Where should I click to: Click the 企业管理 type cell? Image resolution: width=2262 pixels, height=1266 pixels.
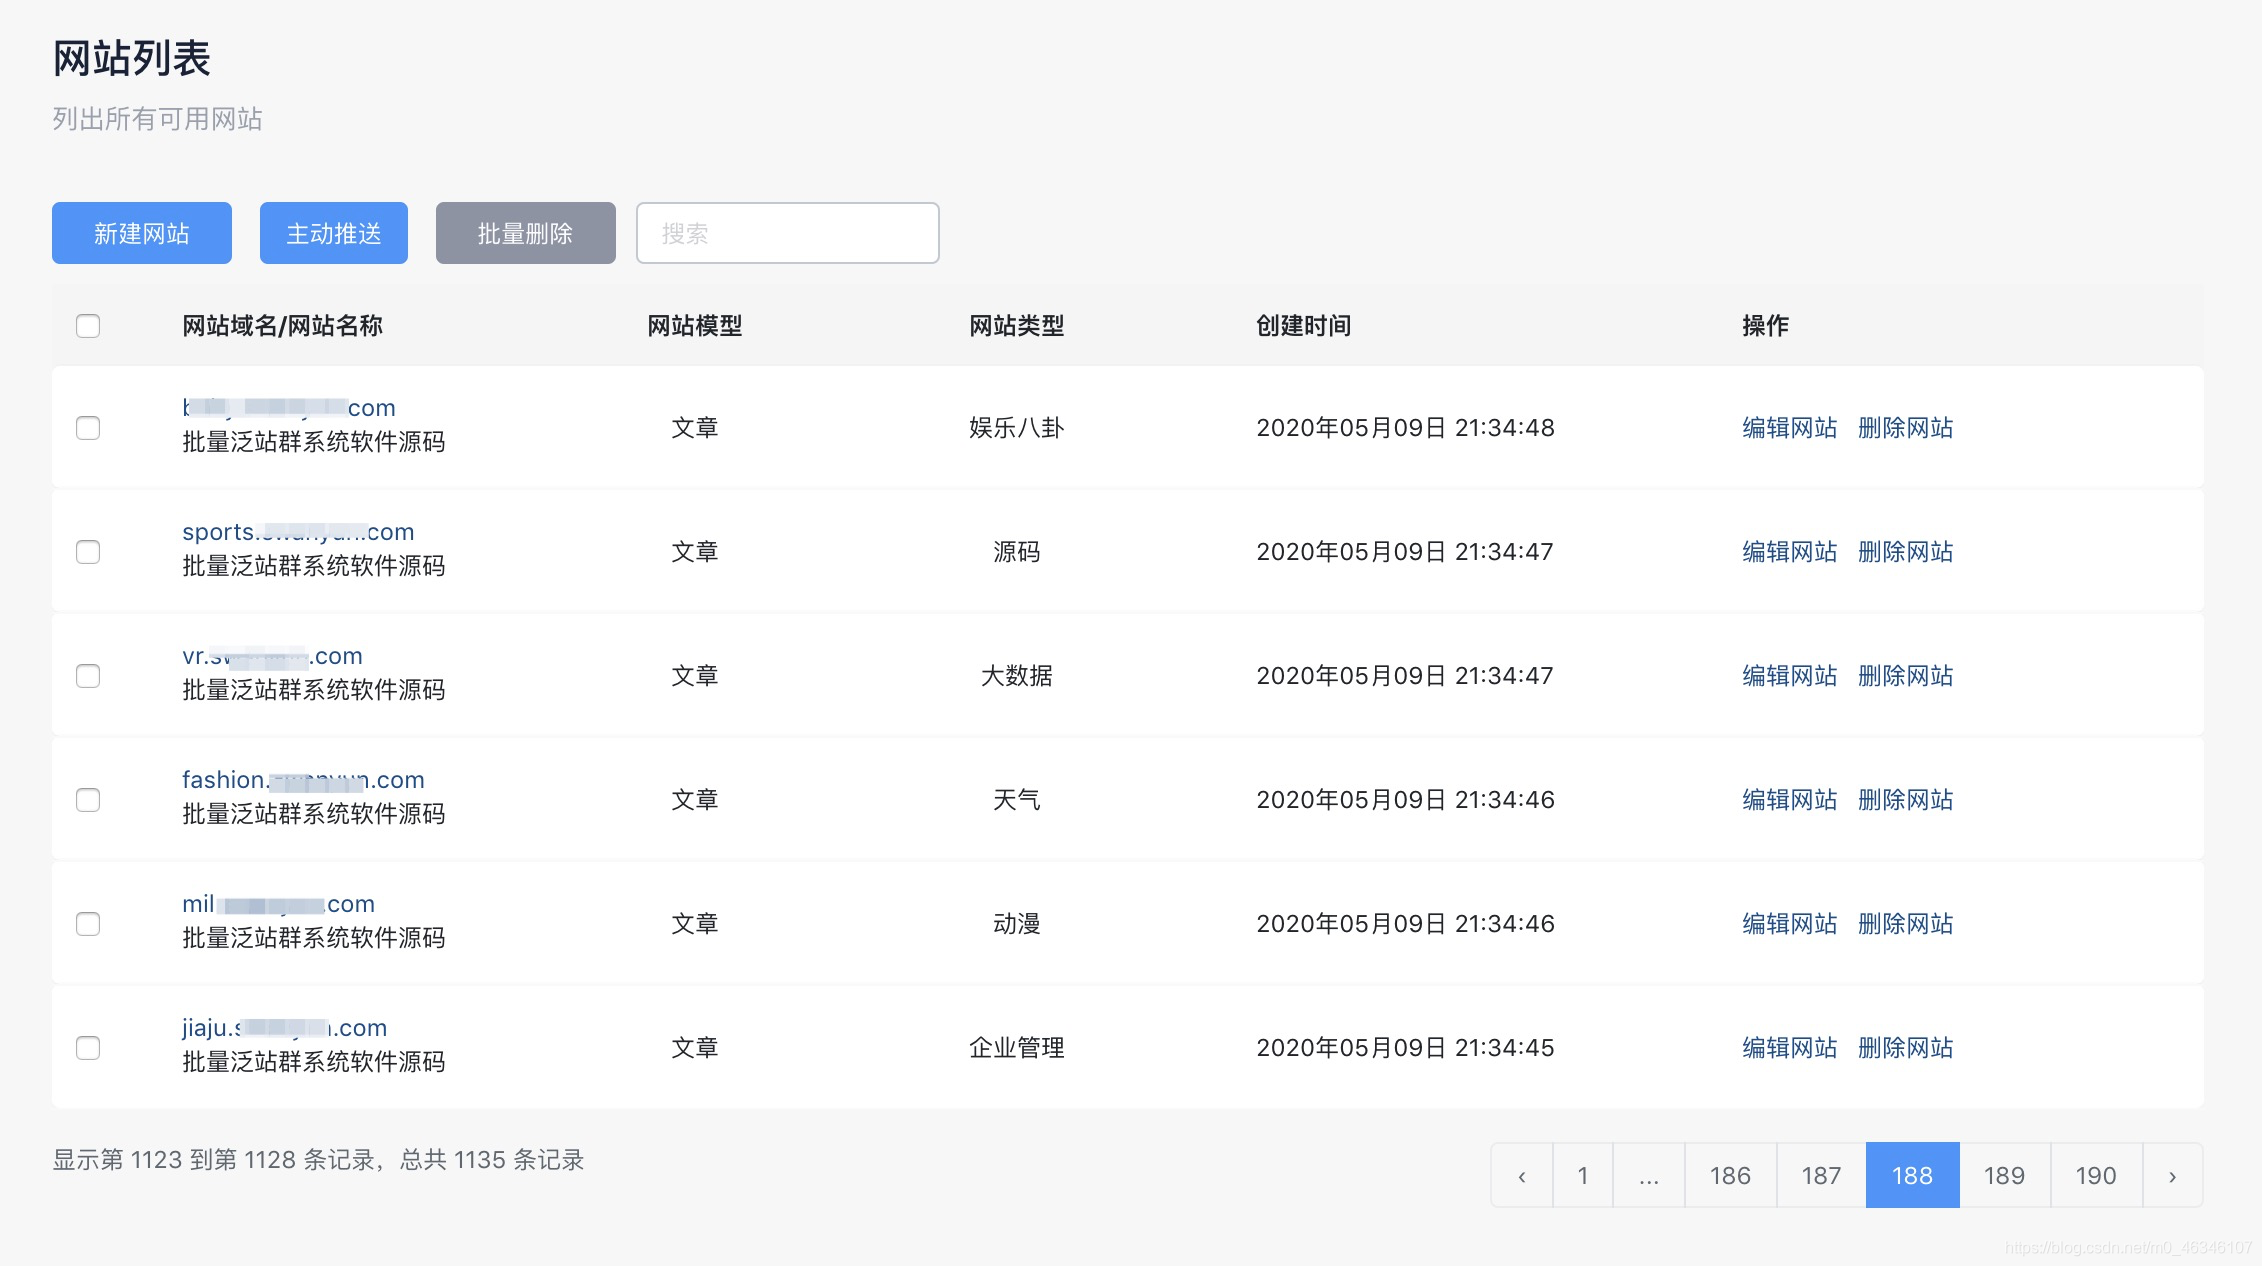1017,1048
